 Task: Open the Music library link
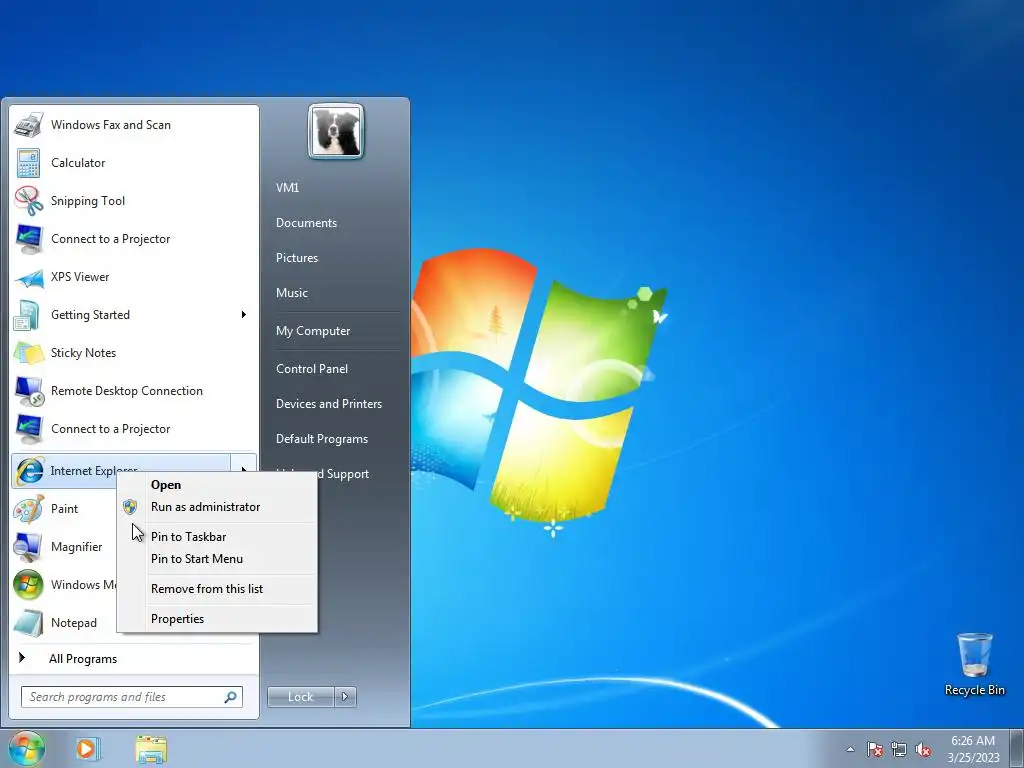[291, 293]
